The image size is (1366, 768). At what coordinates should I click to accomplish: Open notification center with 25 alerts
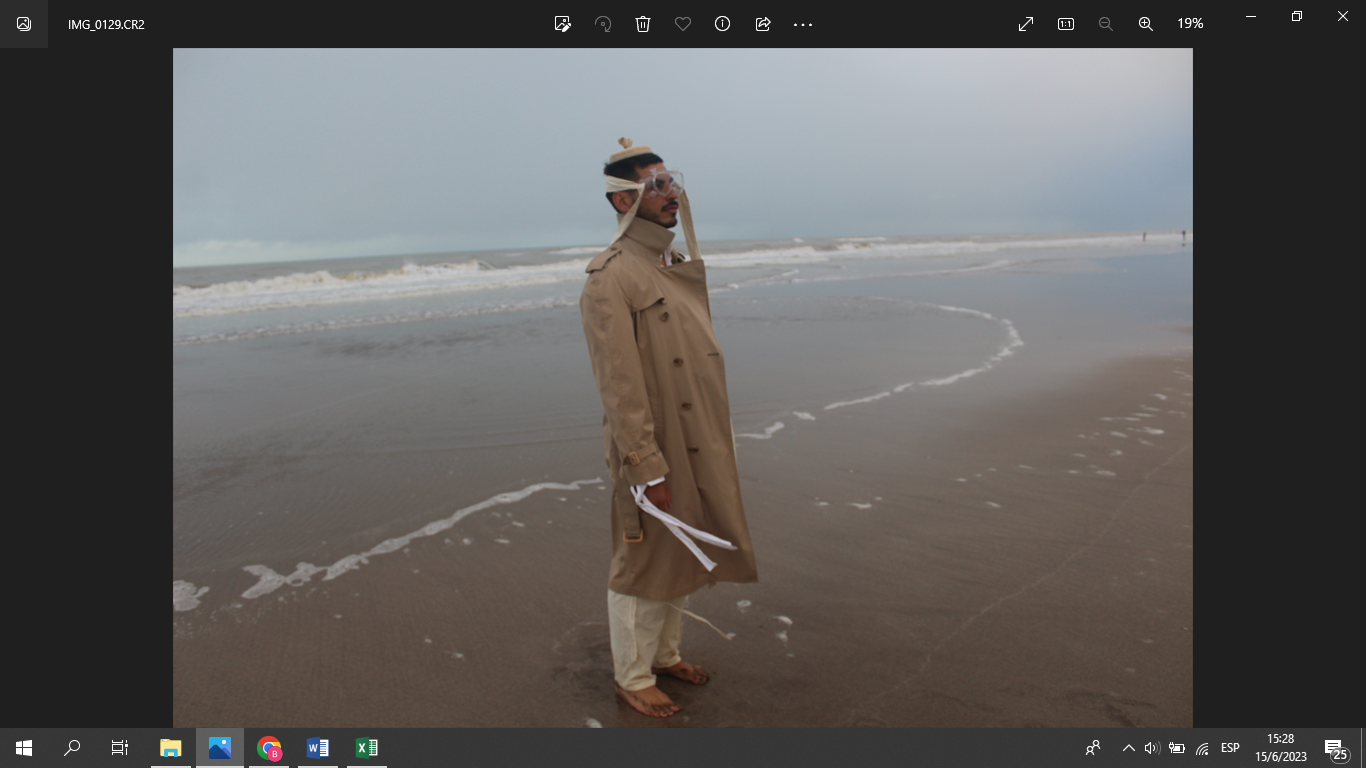click(x=1336, y=748)
